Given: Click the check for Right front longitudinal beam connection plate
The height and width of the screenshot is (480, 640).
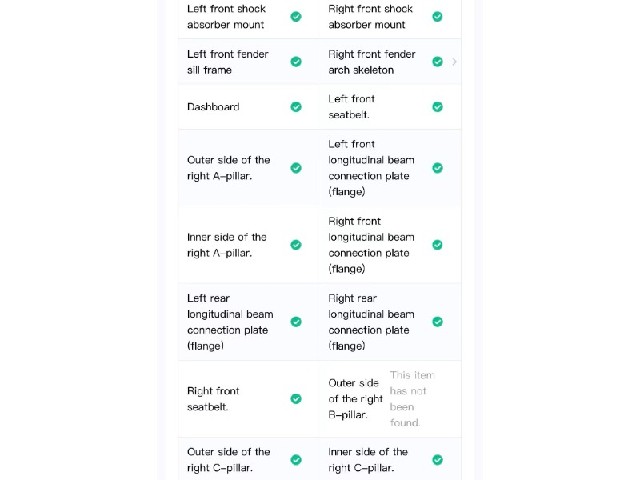Looking at the screenshot, I should [x=437, y=245].
